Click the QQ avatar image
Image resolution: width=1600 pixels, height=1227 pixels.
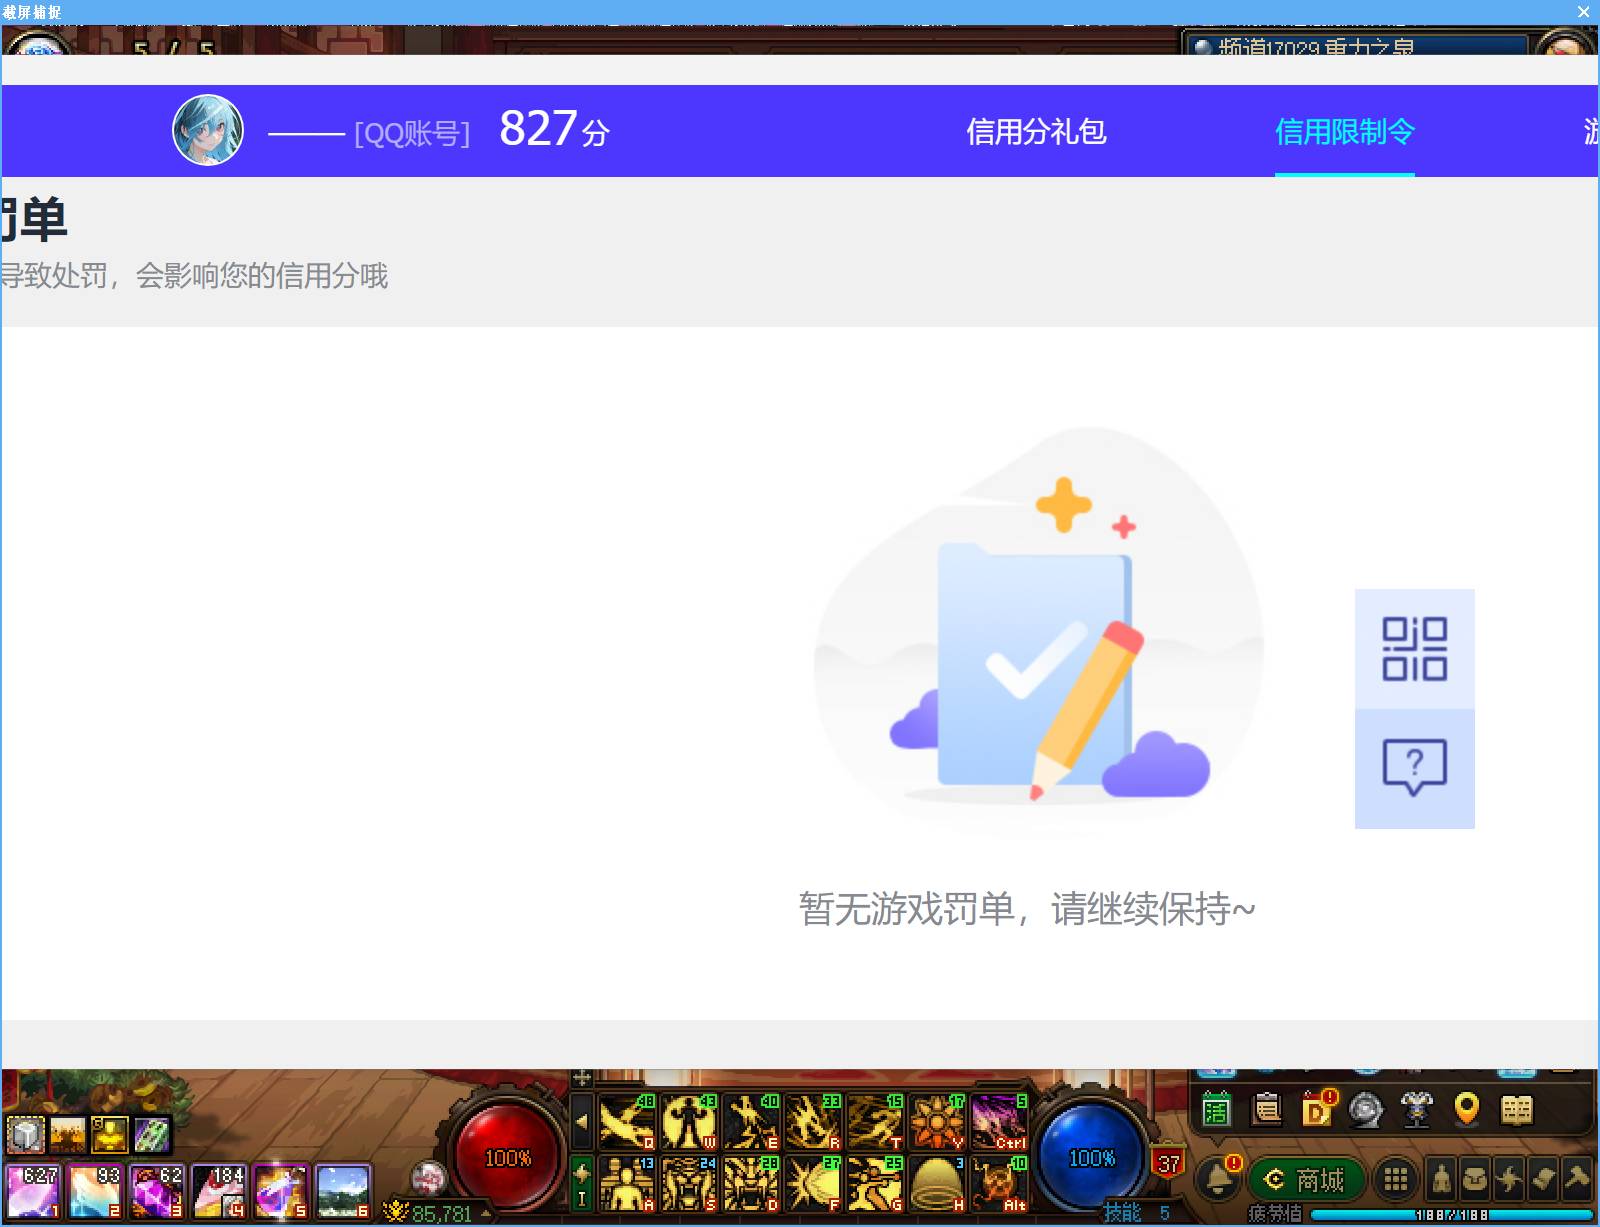(207, 131)
